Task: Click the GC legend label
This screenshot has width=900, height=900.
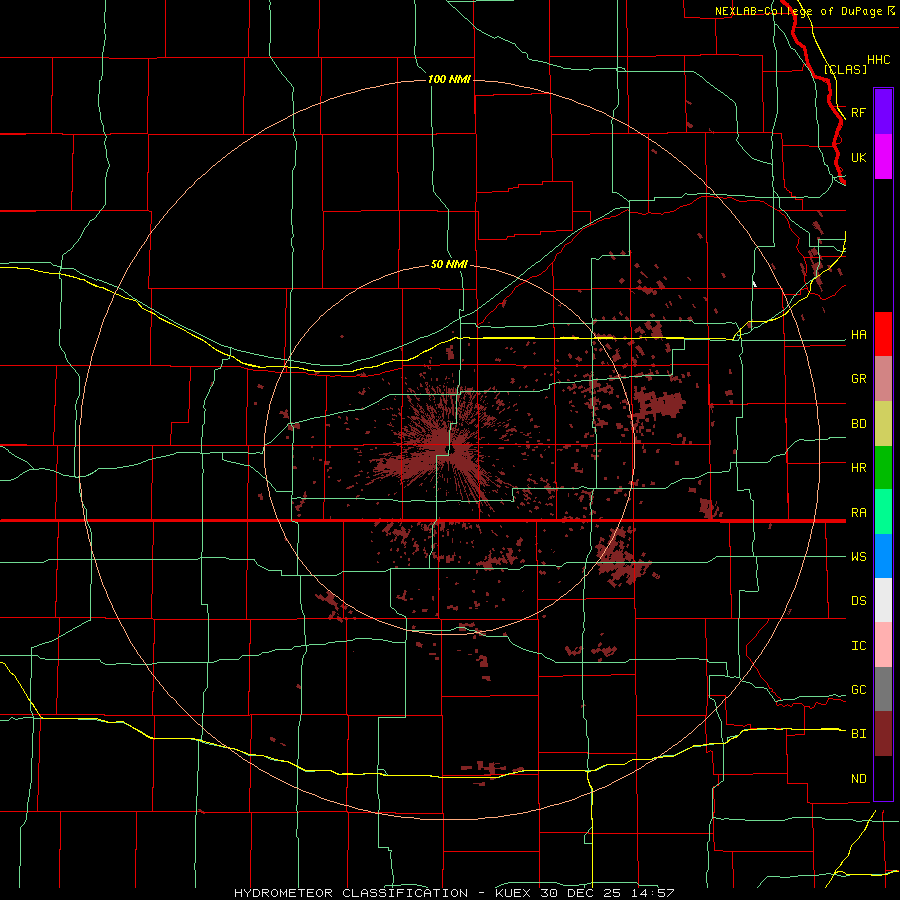Action: click(x=858, y=690)
